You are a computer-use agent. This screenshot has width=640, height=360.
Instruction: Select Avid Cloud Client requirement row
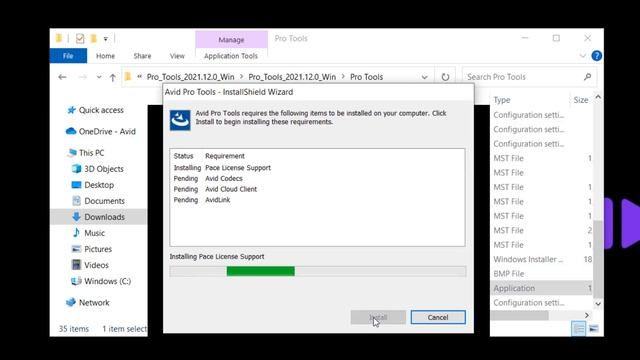click(216, 189)
